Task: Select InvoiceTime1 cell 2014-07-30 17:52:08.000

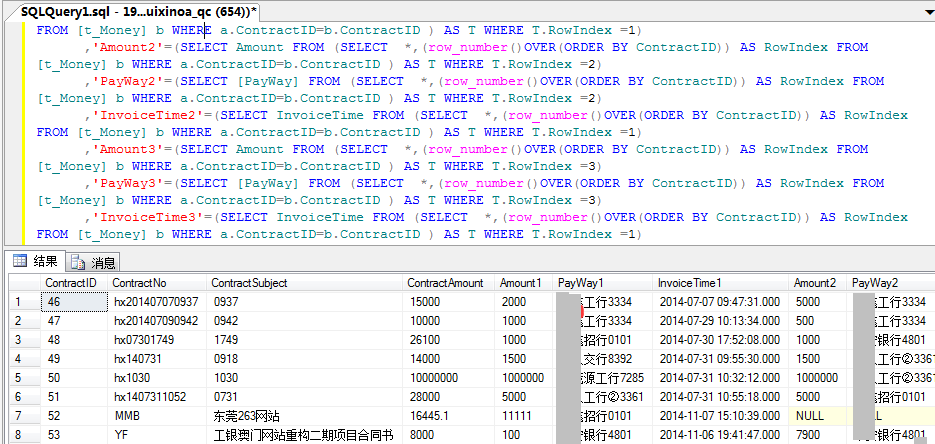Action: (721, 340)
